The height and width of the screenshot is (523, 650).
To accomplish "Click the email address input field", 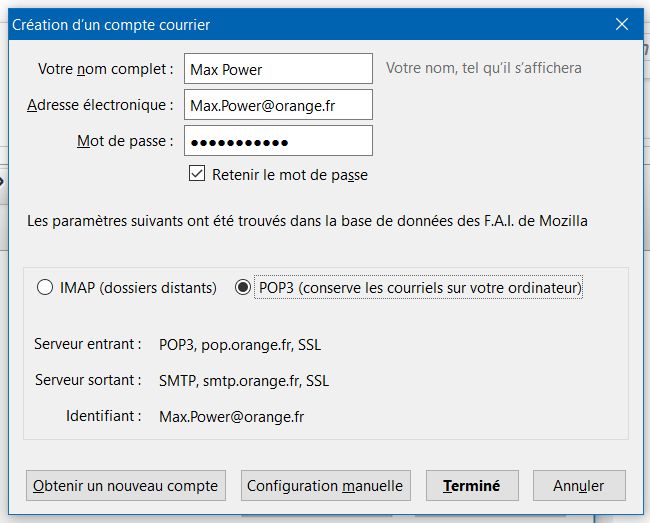I will click(278, 105).
